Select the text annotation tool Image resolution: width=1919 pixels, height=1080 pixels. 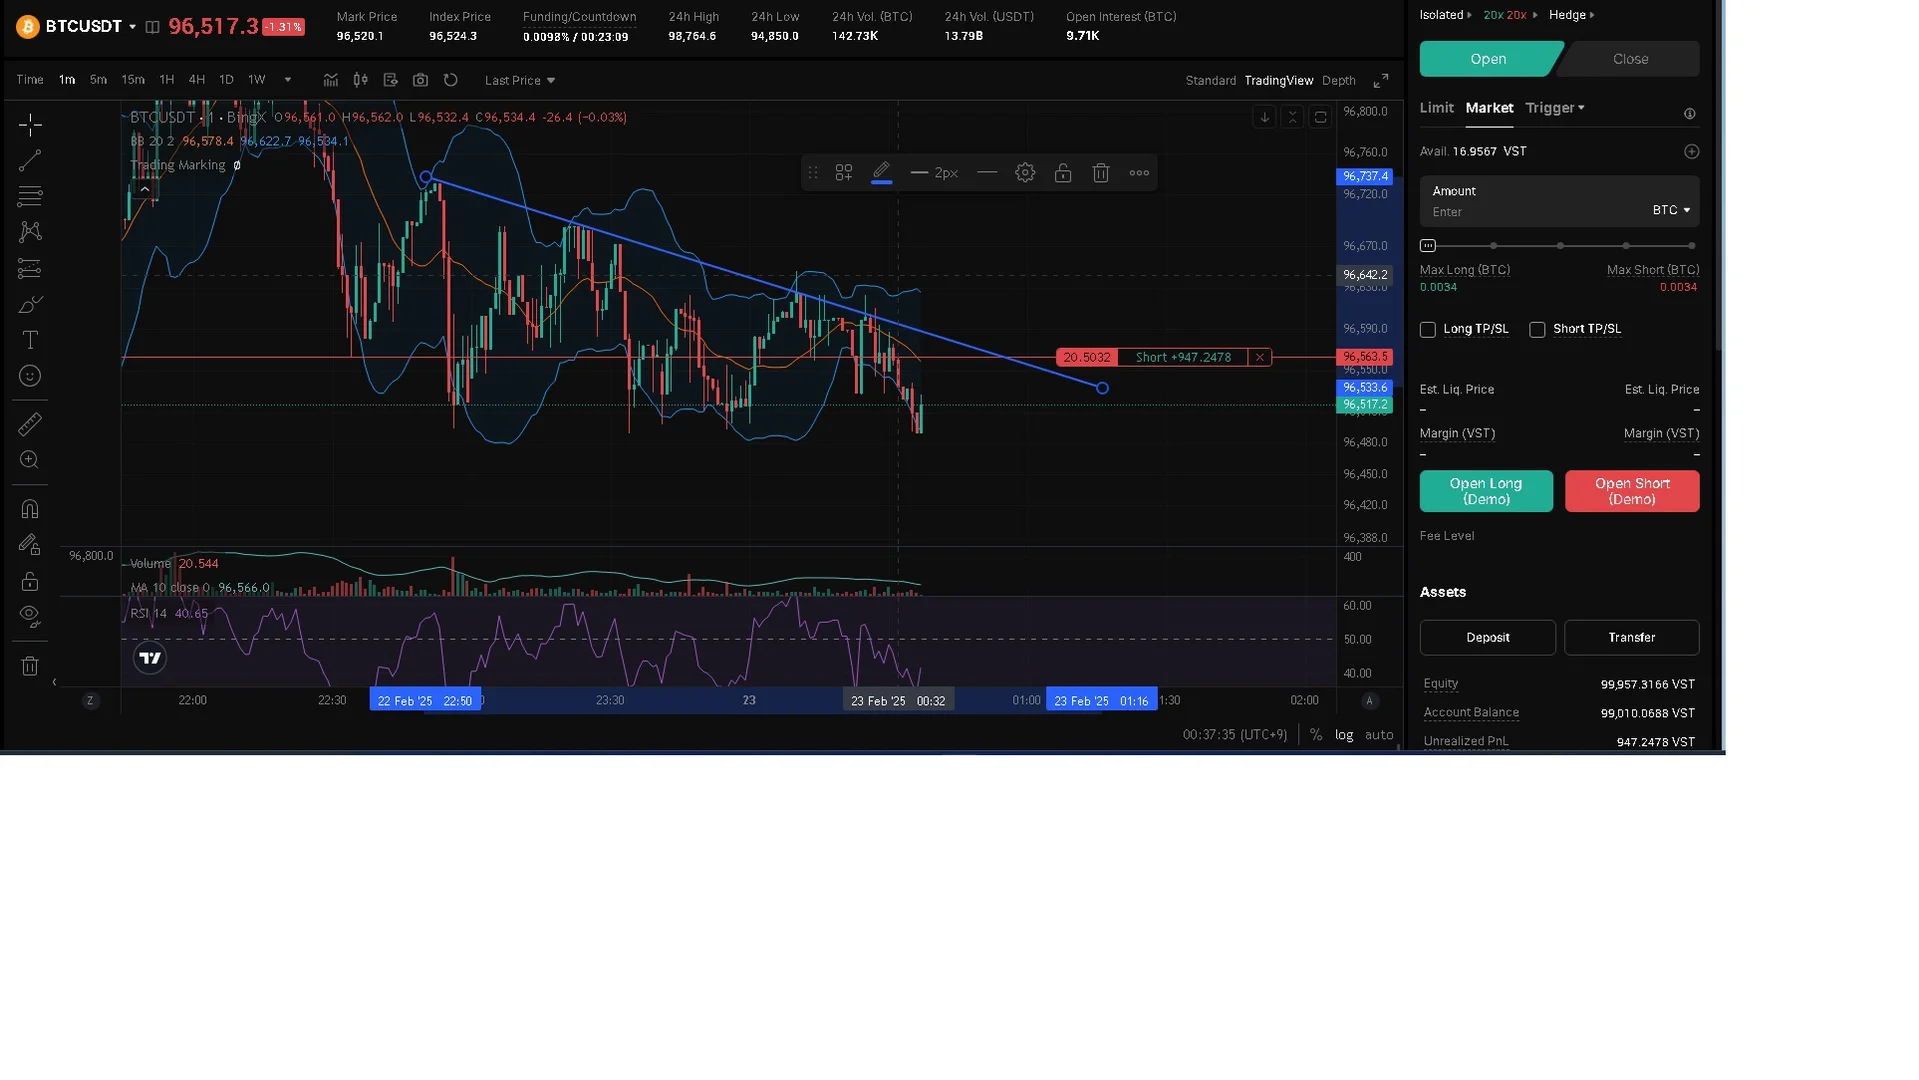tap(30, 340)
